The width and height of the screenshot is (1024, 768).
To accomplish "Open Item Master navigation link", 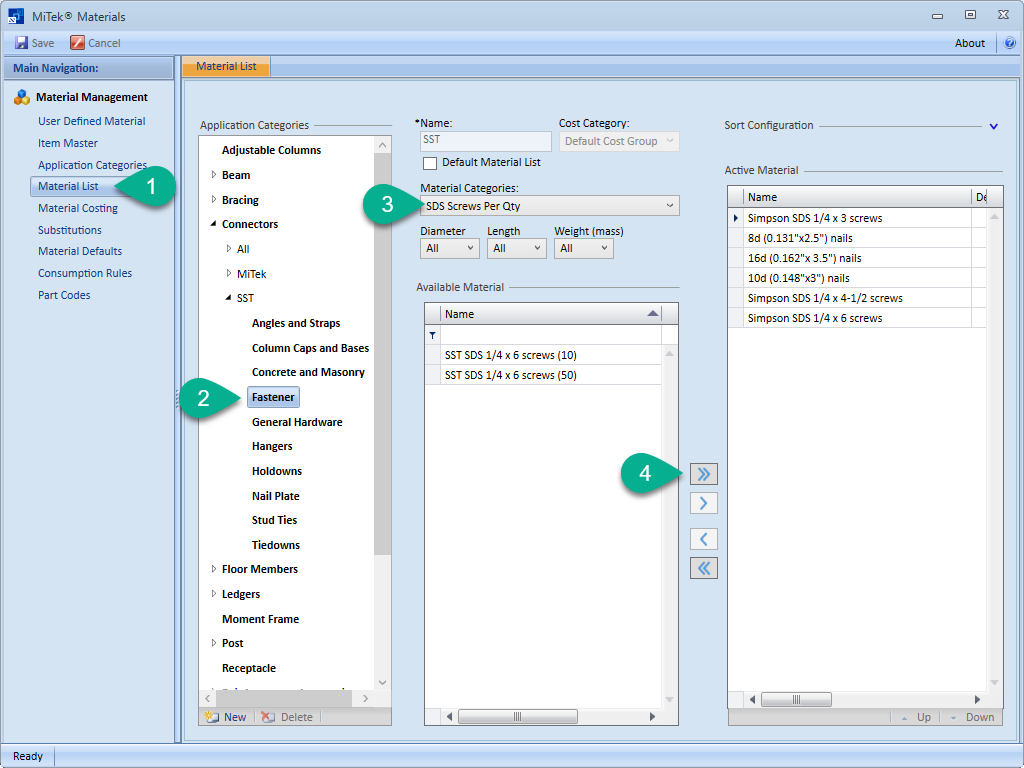I will pos(68,143).
